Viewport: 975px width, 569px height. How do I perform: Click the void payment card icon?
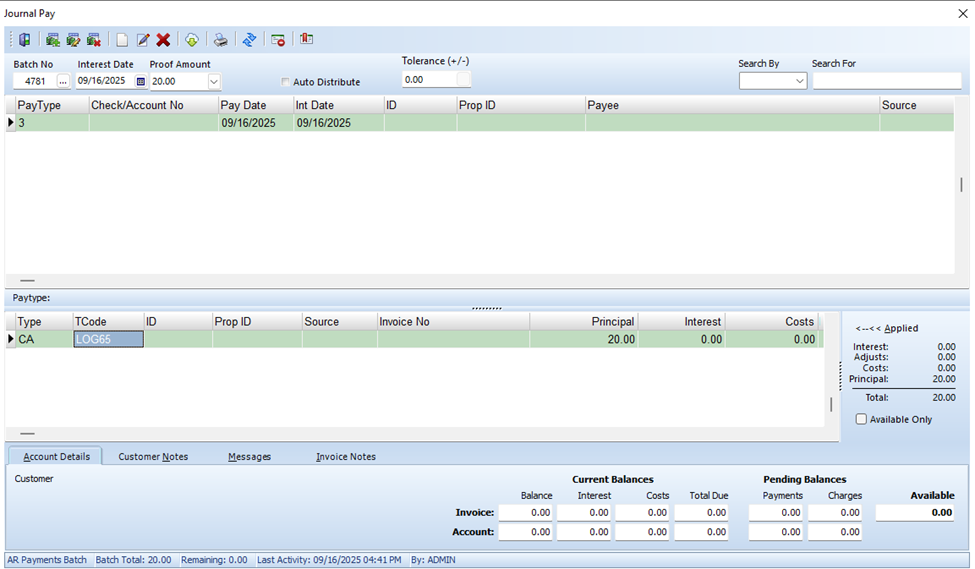278,40
